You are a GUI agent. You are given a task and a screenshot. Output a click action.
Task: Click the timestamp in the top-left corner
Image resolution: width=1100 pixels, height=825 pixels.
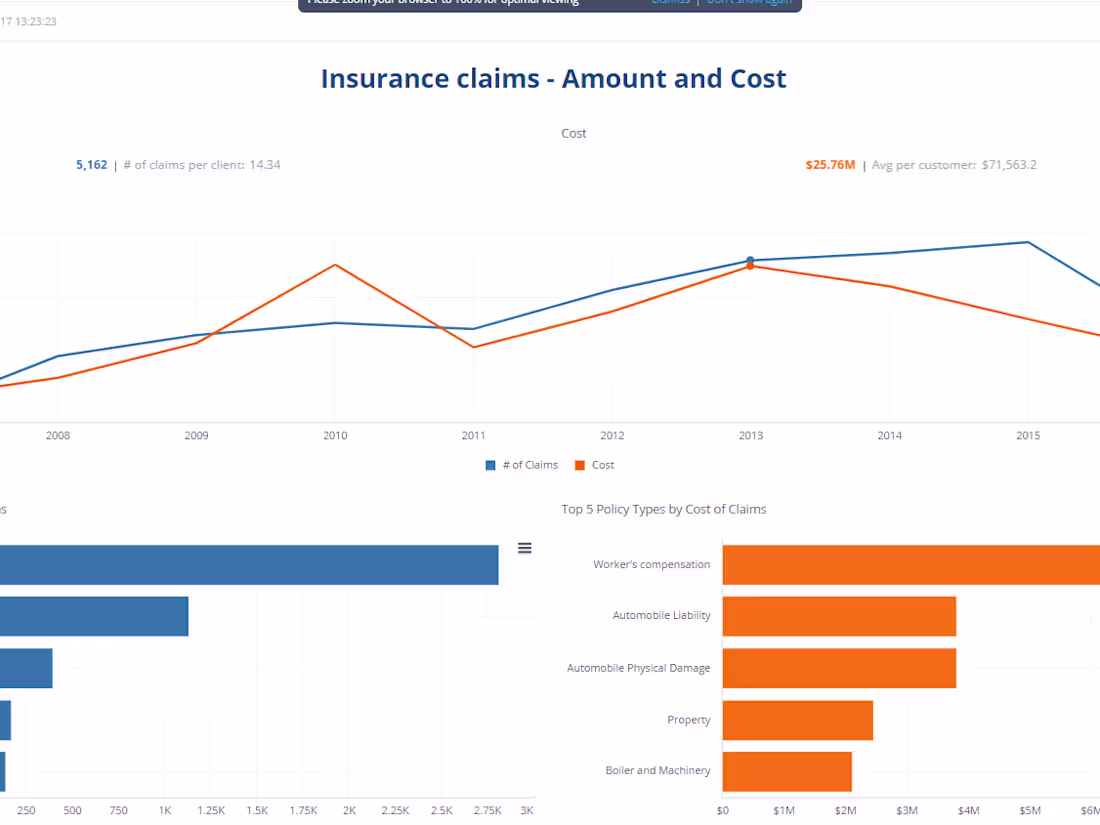(x=30, y=21)
